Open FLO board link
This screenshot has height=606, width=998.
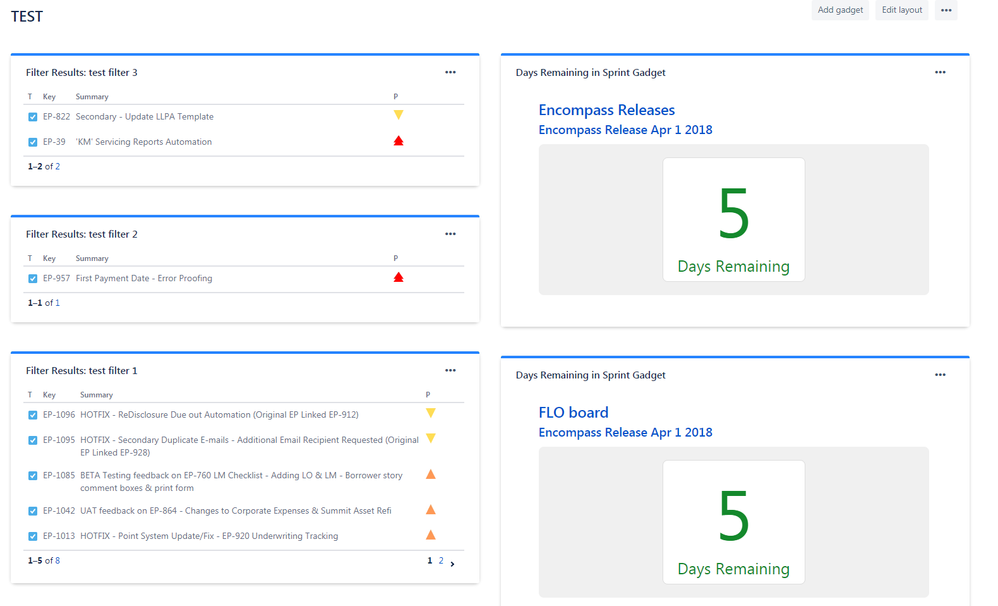pyautogui.click(x=573, y=412)
